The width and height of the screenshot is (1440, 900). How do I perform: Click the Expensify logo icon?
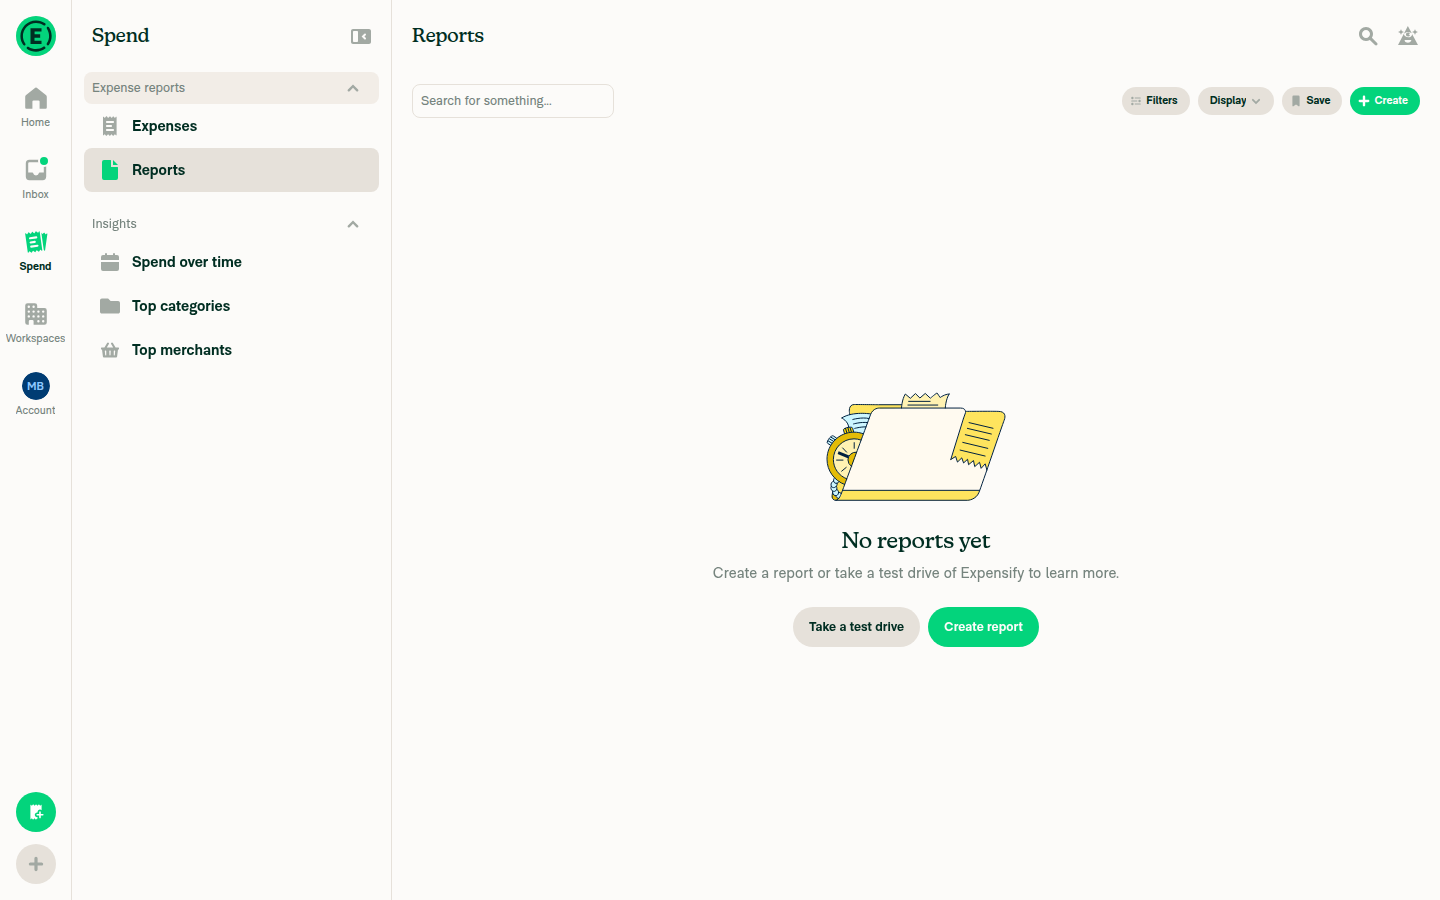36,36
